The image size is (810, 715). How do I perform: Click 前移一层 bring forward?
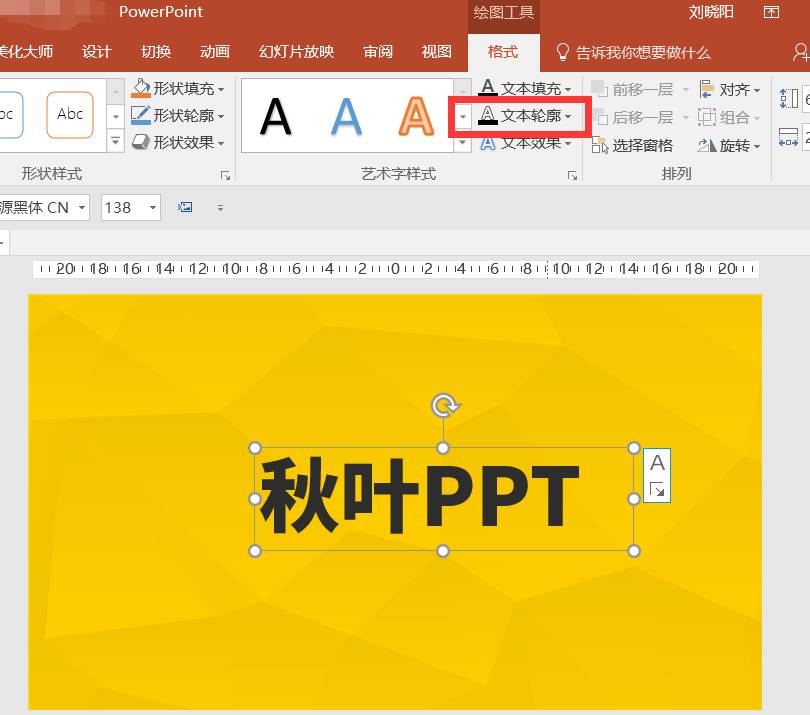pos(633,89)
